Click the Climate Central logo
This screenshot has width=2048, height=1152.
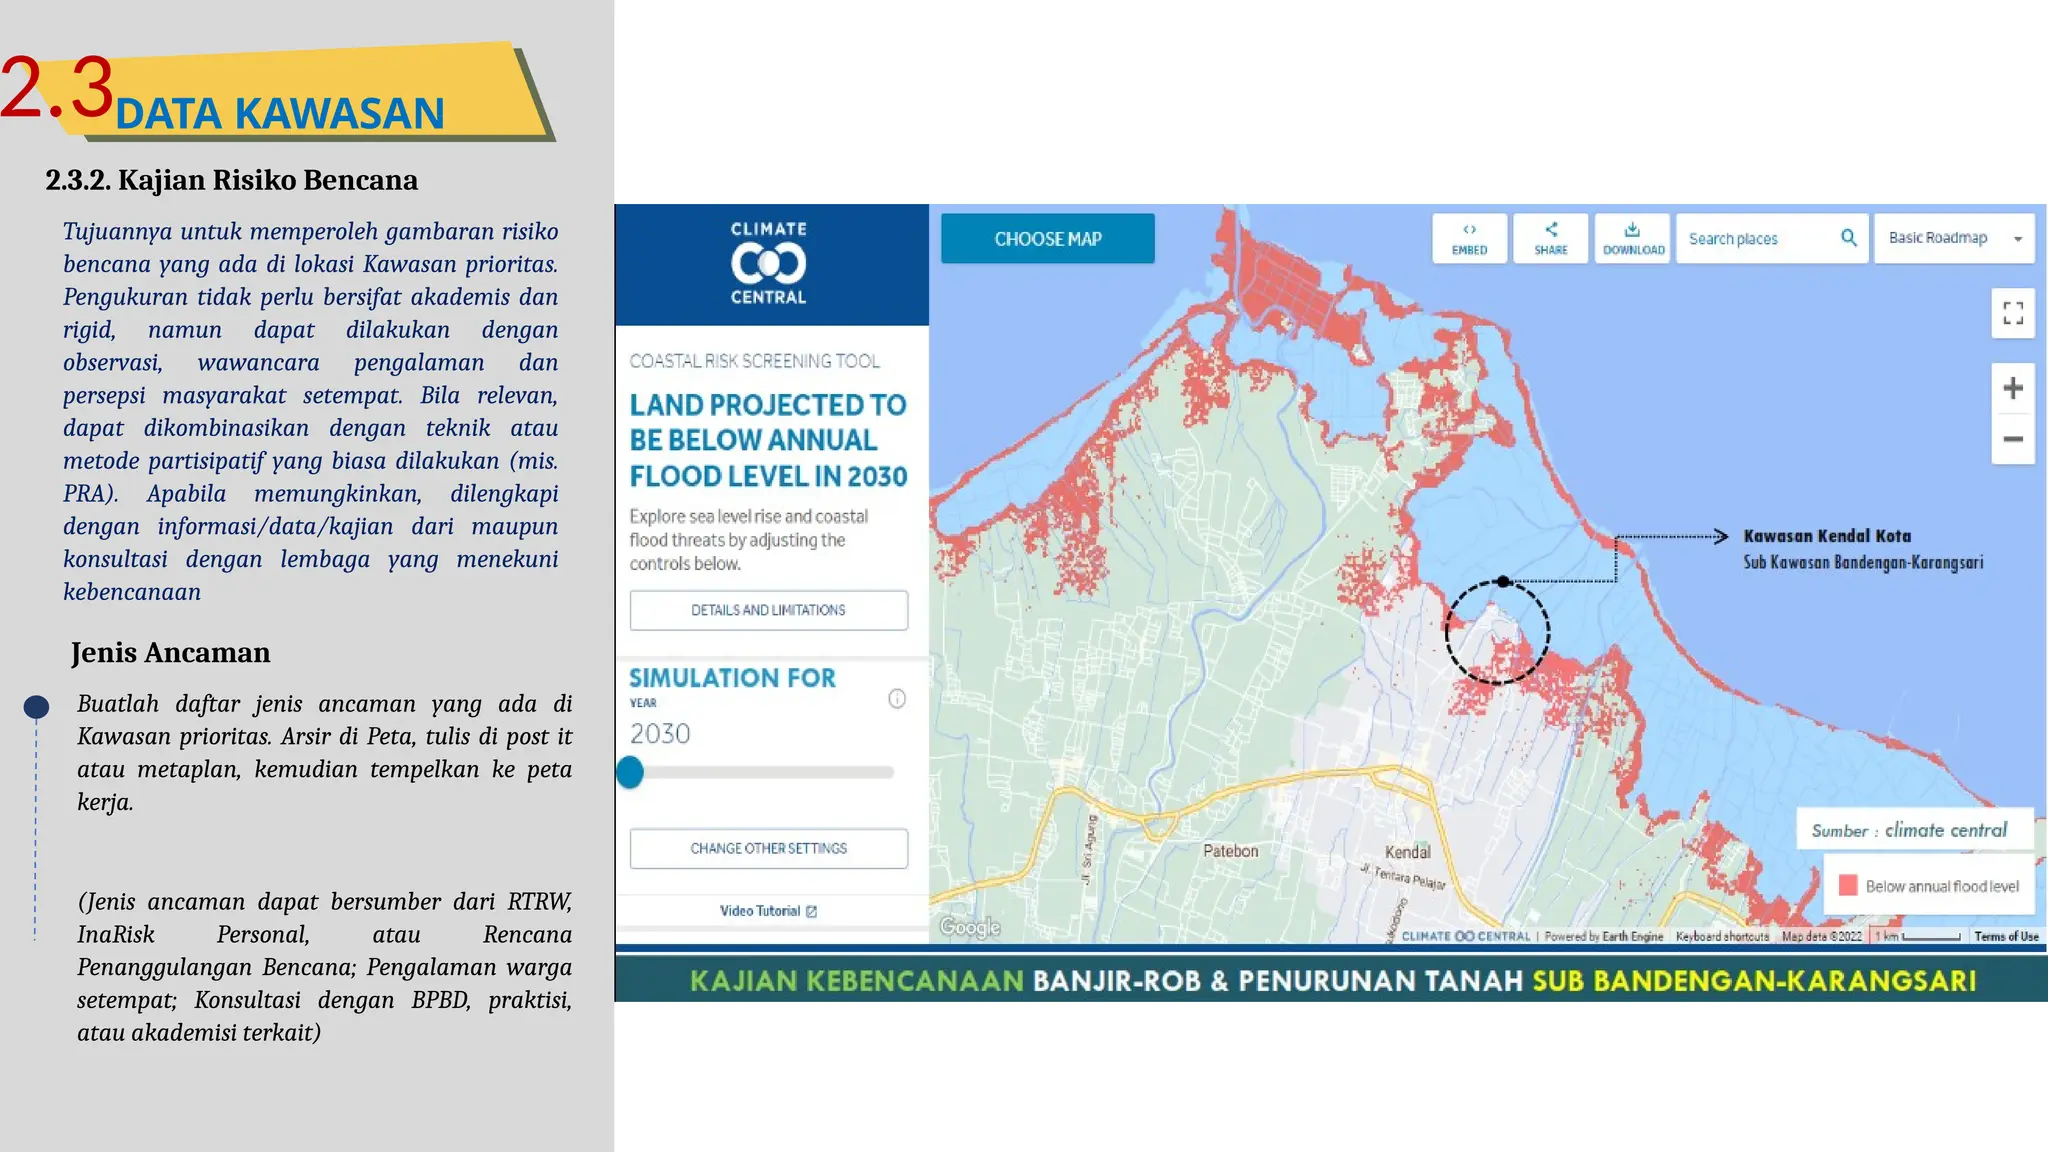tap(768, 264)
